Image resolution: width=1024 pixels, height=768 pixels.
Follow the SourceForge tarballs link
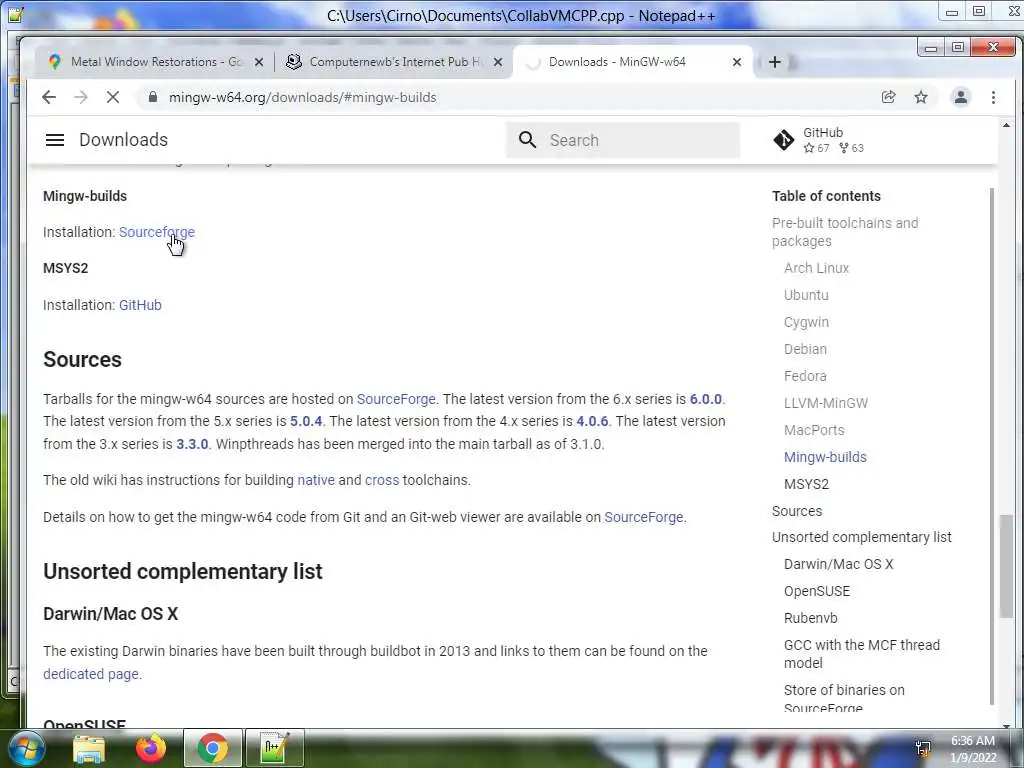click(396, 399)
